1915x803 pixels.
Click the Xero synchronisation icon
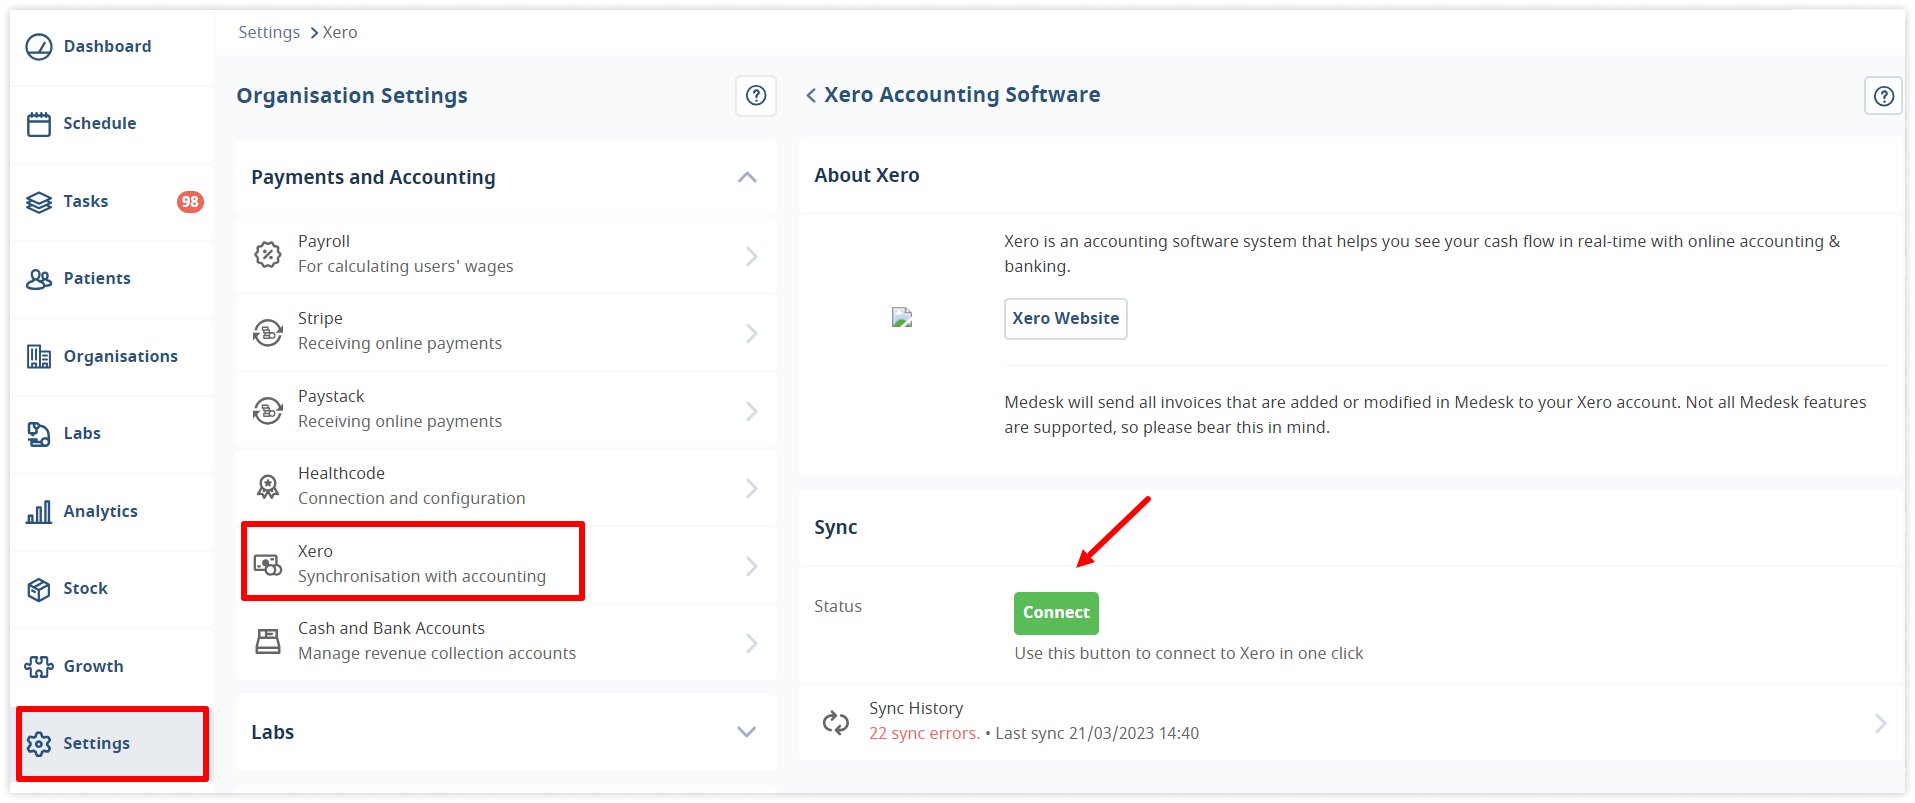click(267, 565)
